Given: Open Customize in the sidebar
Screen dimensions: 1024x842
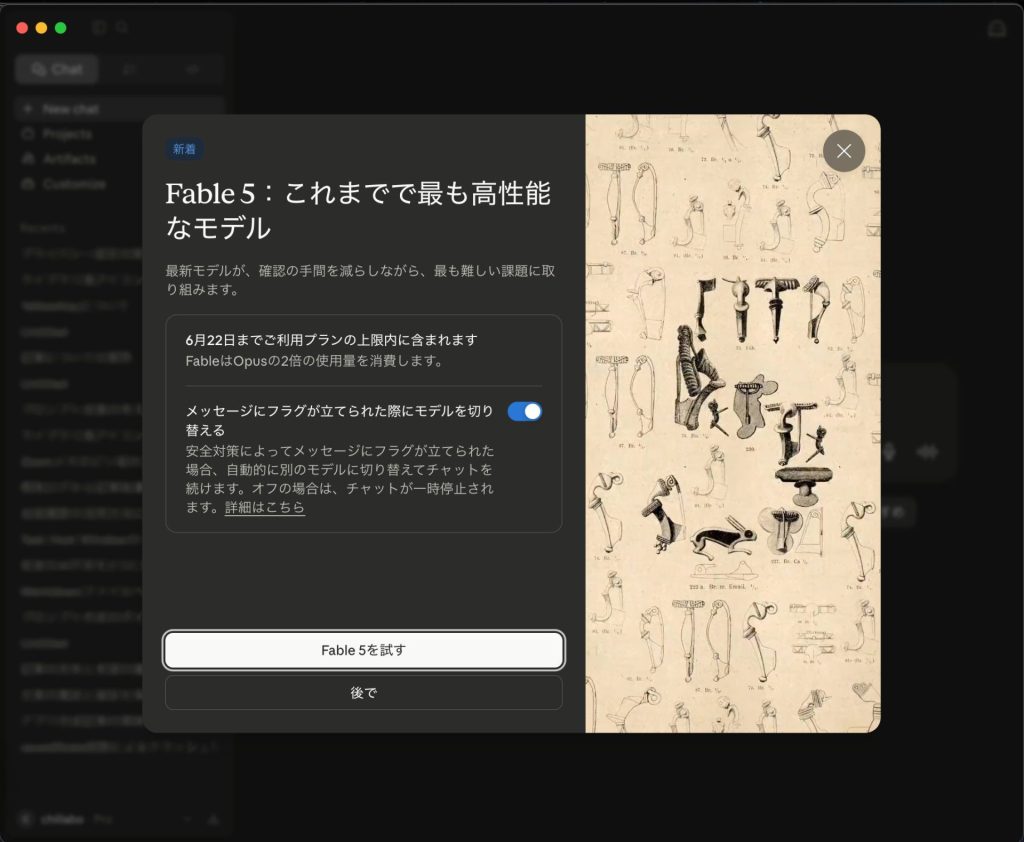Looking at the screenshot, I should (73, 184).
